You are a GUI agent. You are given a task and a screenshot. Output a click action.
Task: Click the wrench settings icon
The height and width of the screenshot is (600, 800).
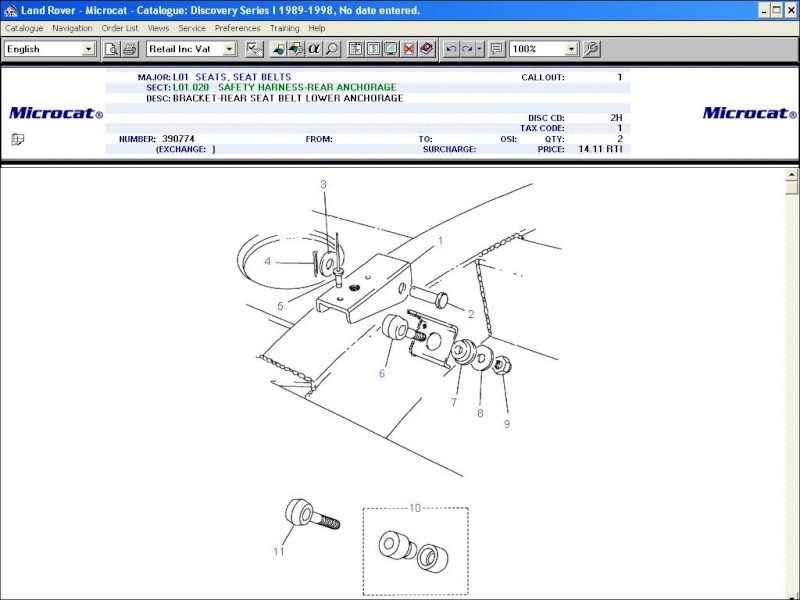point(591,49)
